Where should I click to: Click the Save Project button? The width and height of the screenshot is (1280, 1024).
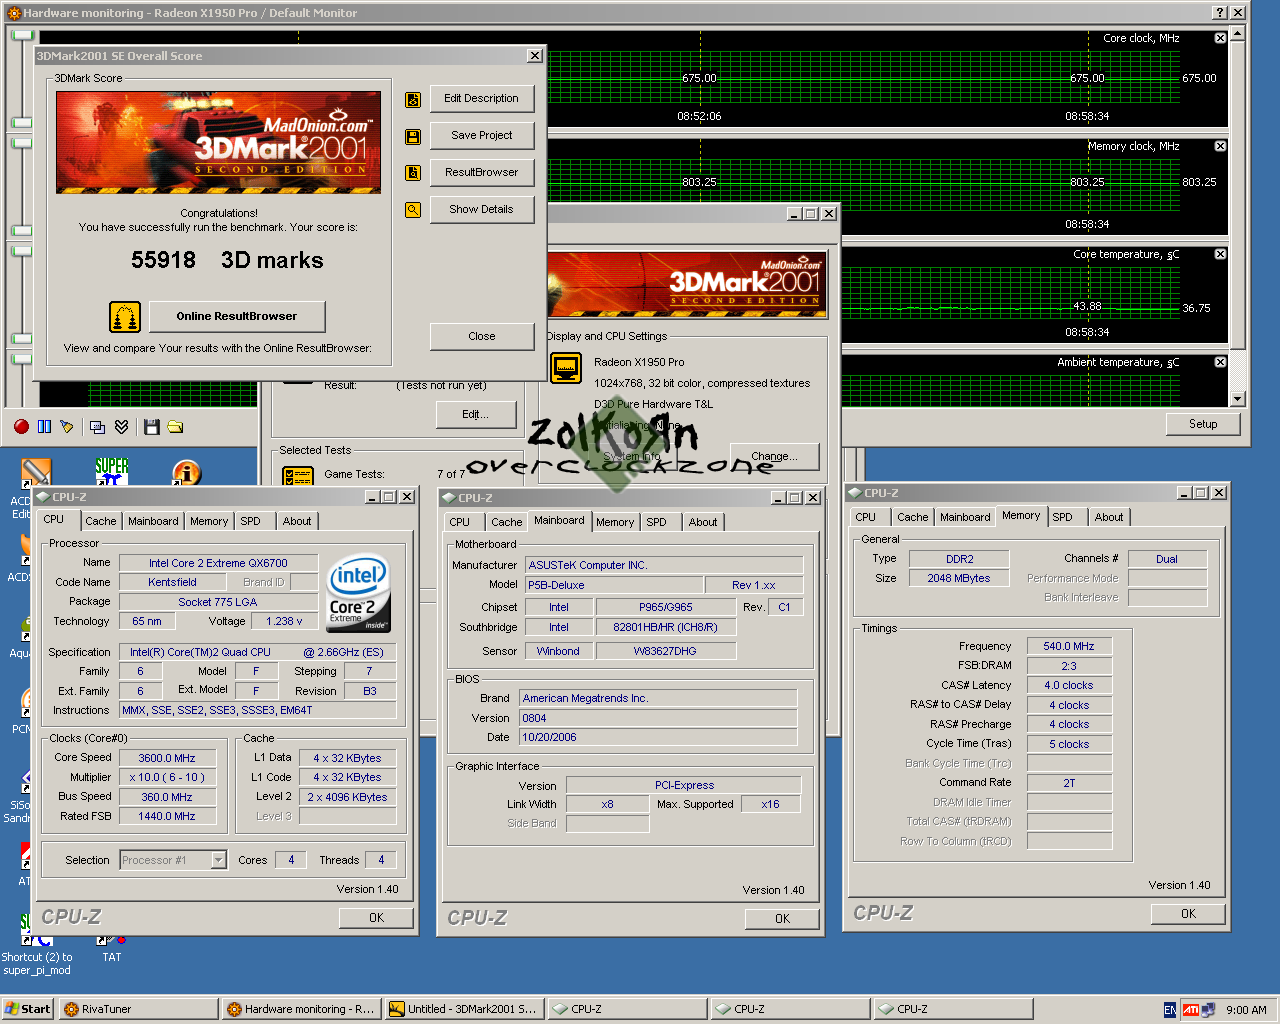[x=481, y=135]
